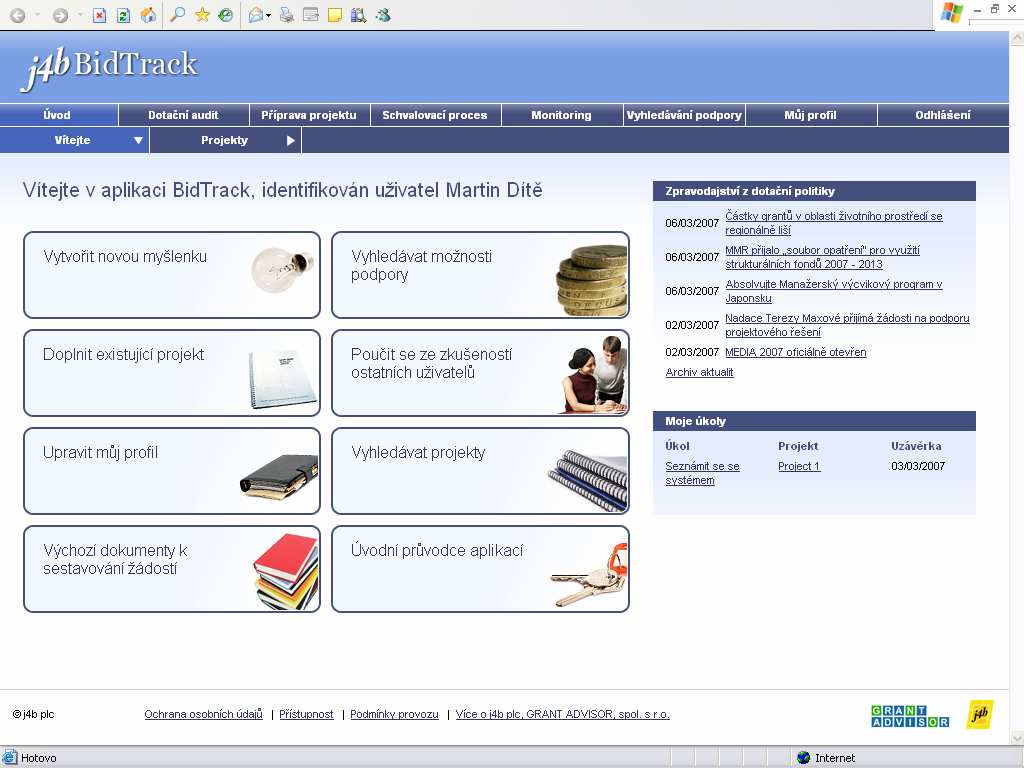Click Vyhledávat možnosti podpory tile
1024x768 pixels.
coord(481,275)
